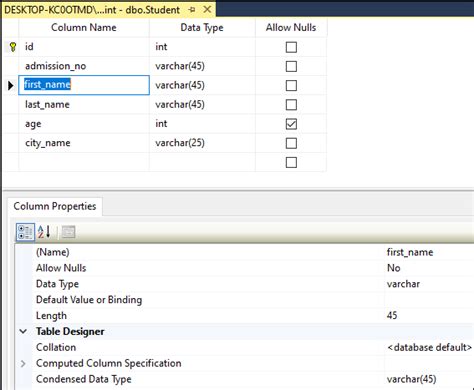Edit the first_name column name field
474x390 pixels.
coord(84,85)
